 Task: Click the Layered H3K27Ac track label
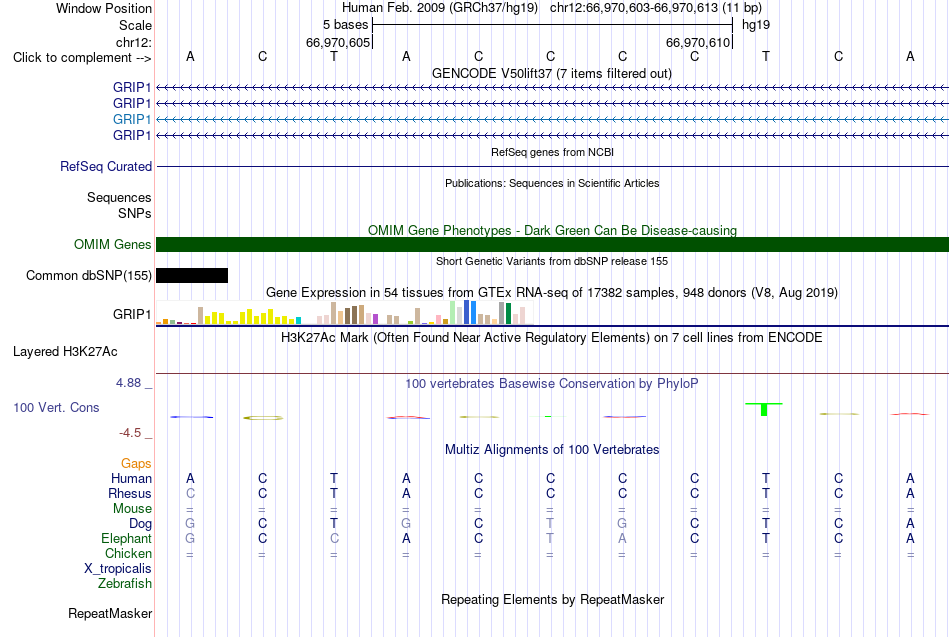[65, 352]
